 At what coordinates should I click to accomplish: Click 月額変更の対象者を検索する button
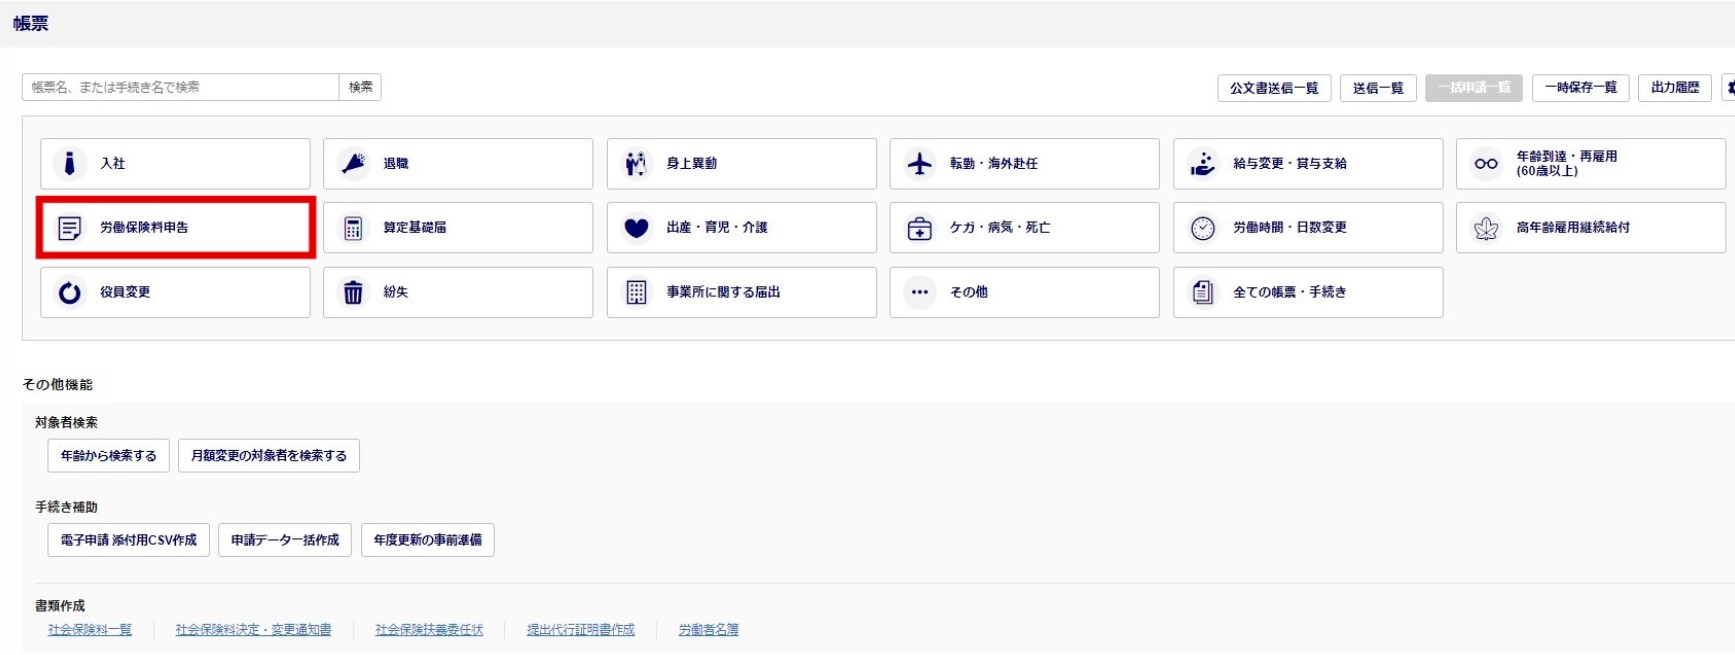pos(269,455)
